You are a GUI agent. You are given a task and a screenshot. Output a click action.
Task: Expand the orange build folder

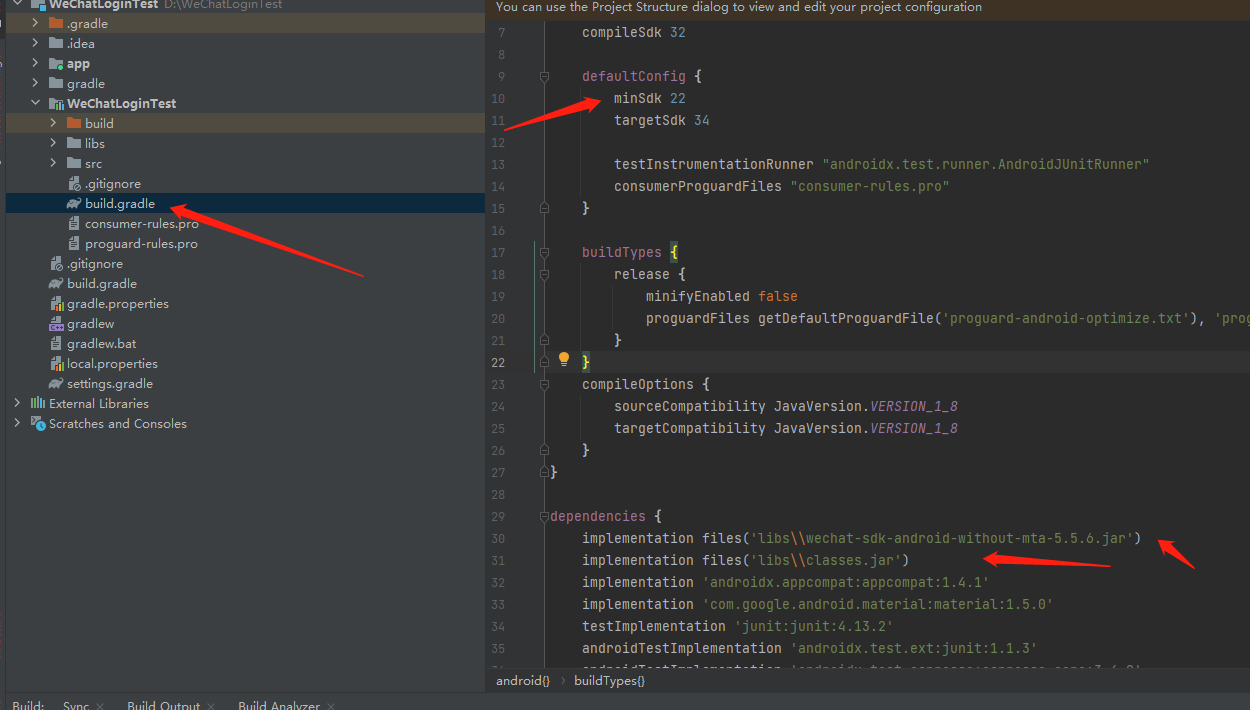tap(53, 123)
